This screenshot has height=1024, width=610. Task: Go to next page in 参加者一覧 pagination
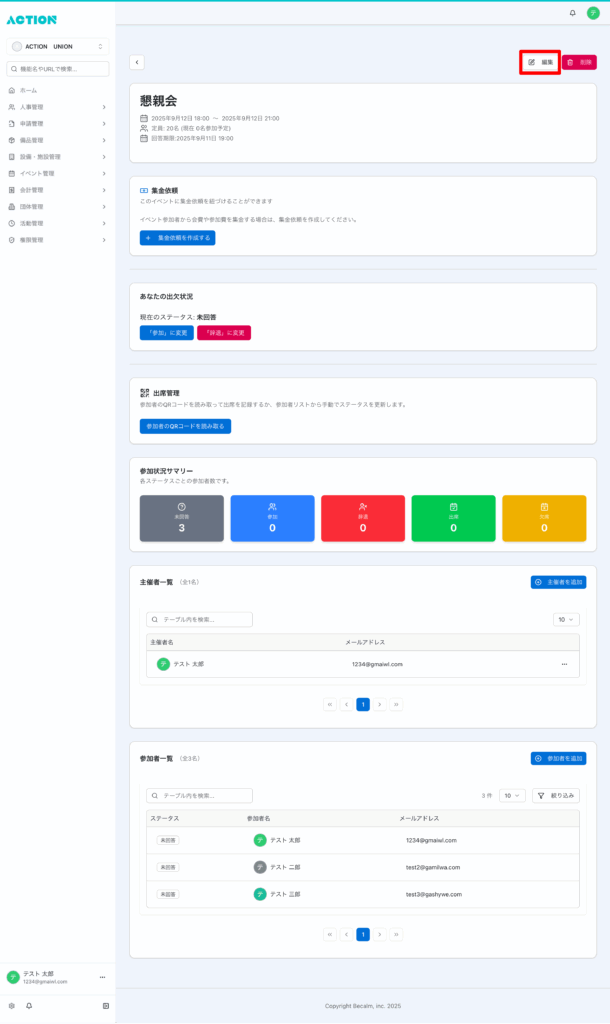click(x=380, y=934)
